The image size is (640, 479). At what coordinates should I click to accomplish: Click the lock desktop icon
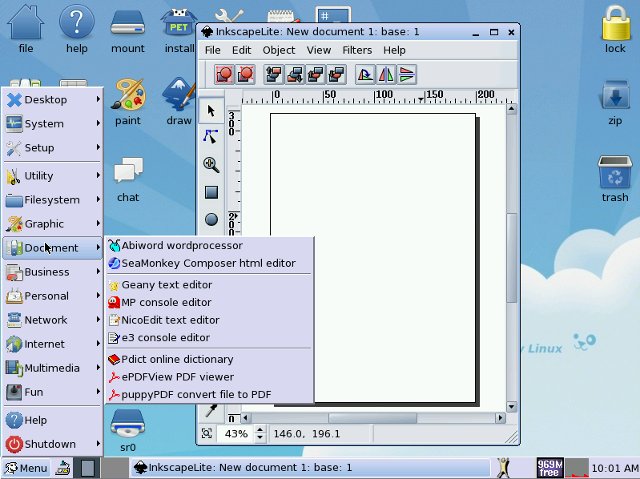[615, 29]
